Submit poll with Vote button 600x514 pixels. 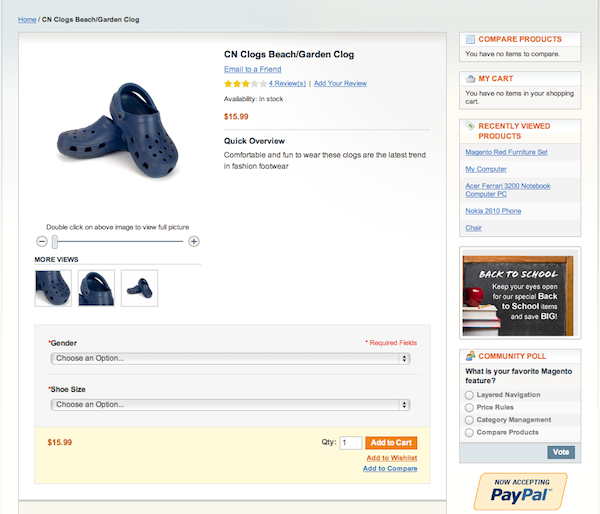[x=561, y=452]
